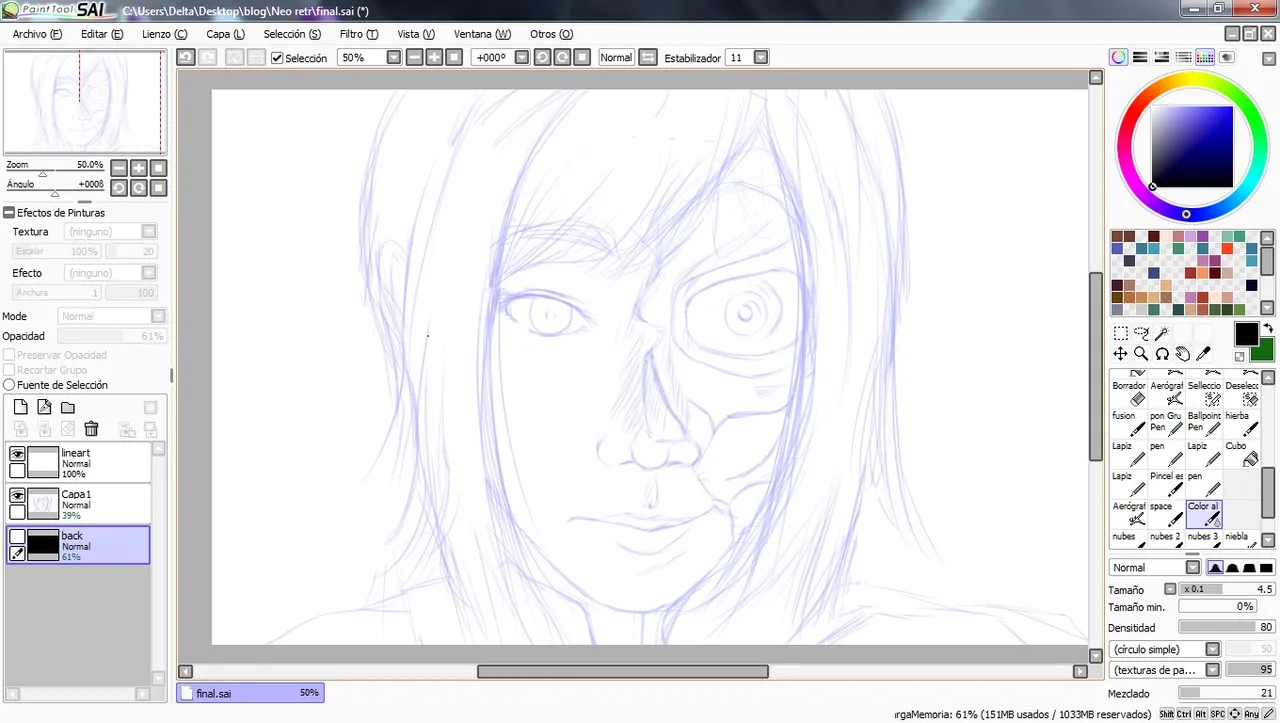Toggle the lock box on Capa1 layer
This screenshot has width=1280, height=723.
tap(17, 512)
